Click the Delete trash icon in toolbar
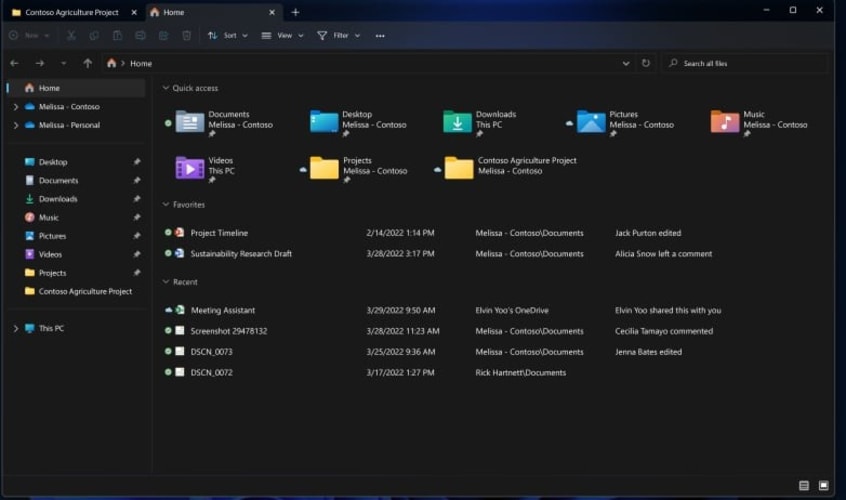The width and height of the screenshot is (846, 500). point(187,36)
